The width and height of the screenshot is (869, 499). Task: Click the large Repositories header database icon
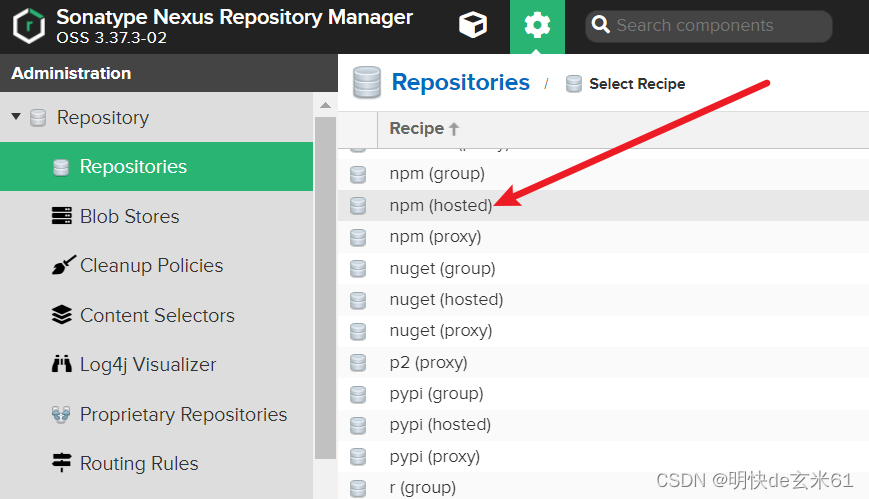[366, 82]
